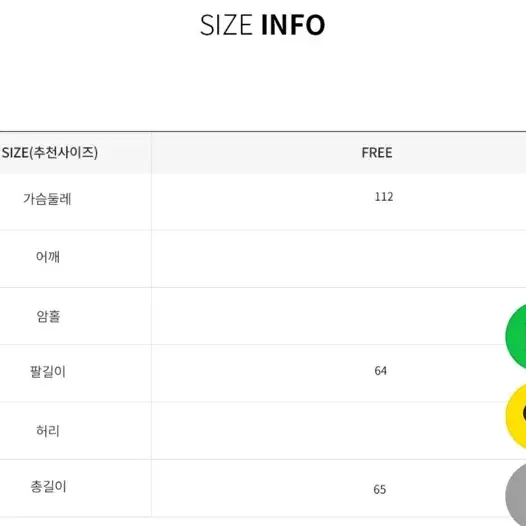
Task: Click the 총길이 row label
Action: click(48, 486)
